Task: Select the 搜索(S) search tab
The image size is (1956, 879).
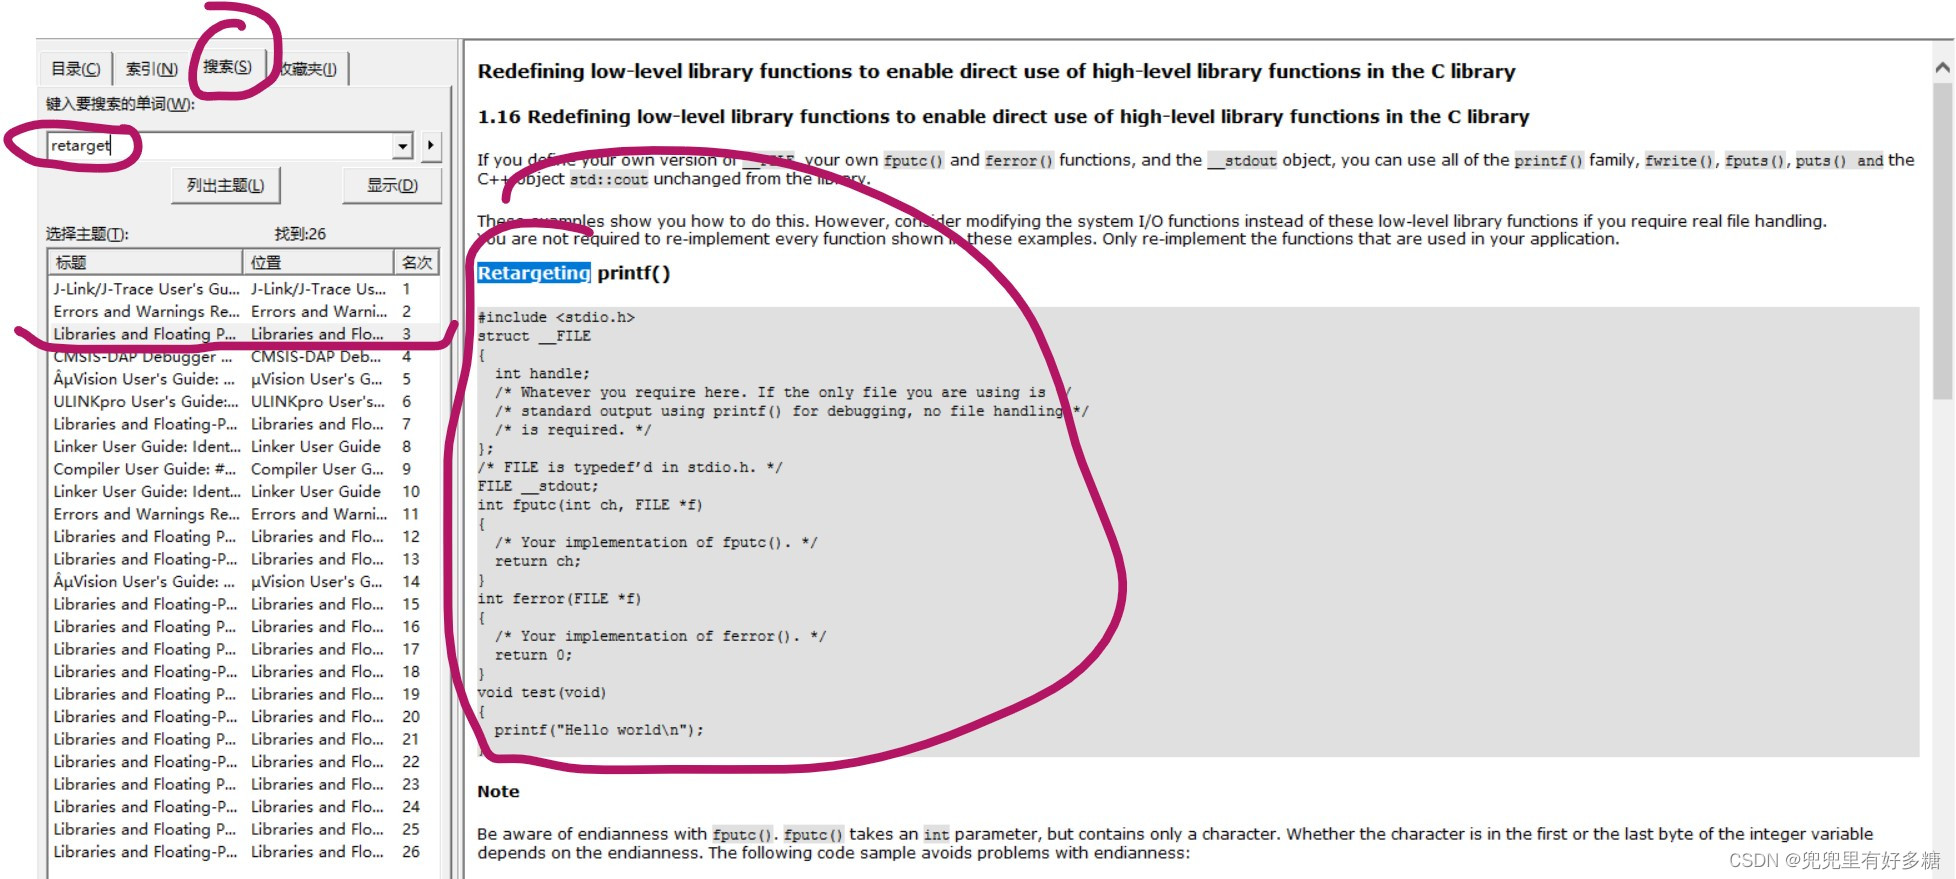Action: point(227,66)
